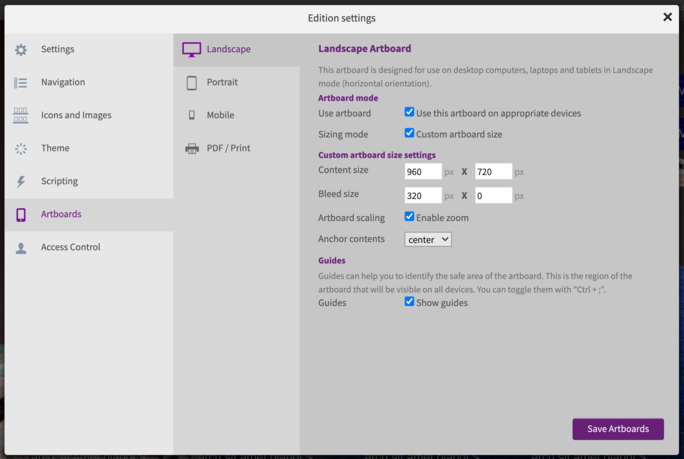Select the Portrait tablet icon
684x459 pixels.
click(x=191, y=83)
